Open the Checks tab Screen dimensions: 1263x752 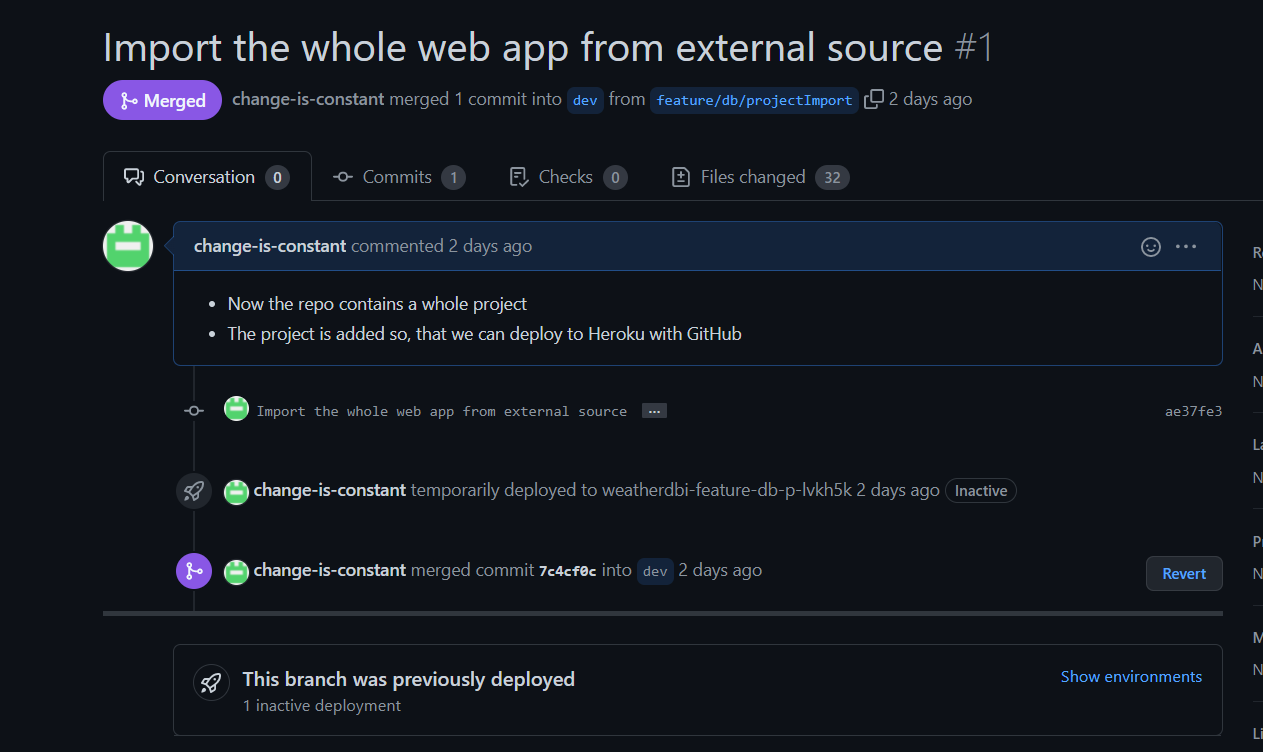(568, 177)
